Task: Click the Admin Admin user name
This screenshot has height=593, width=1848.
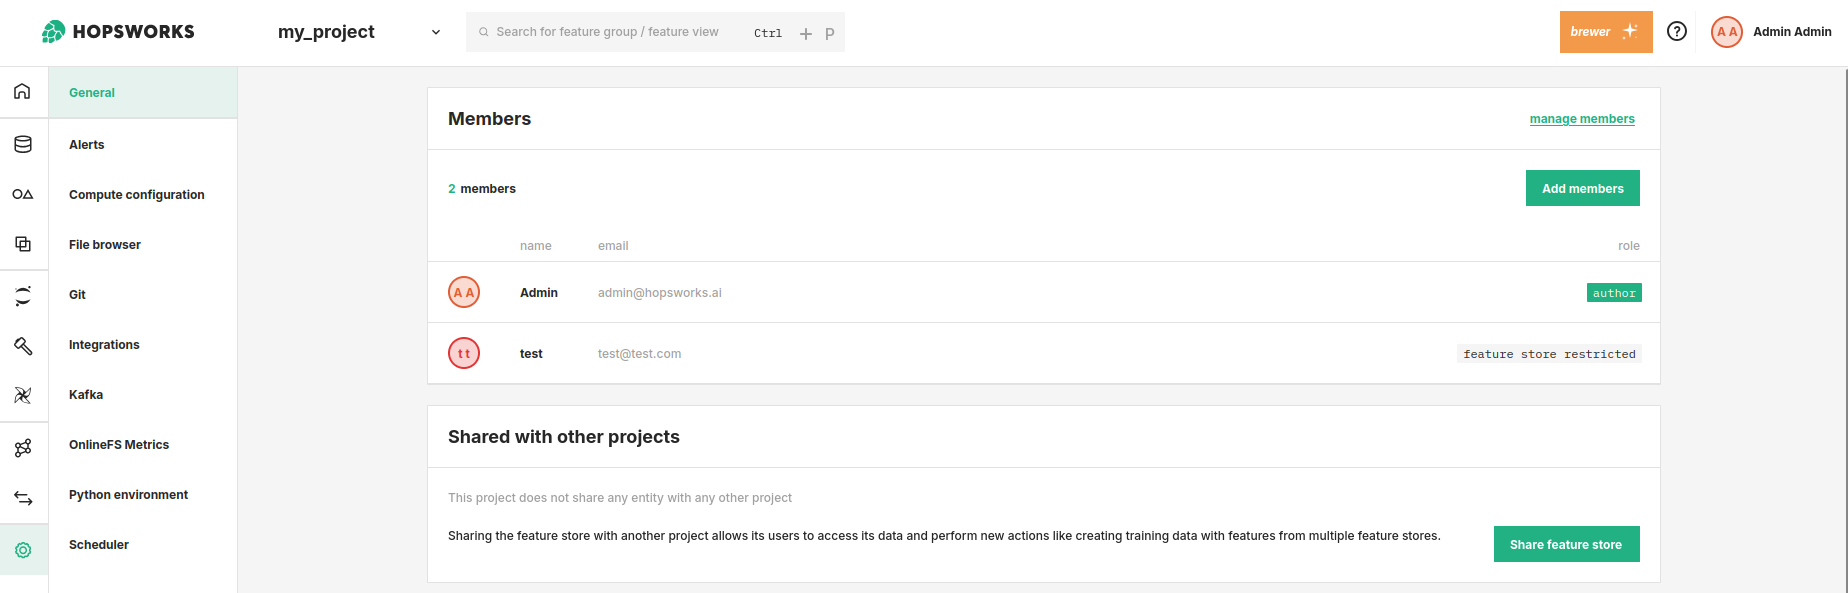Action: (1792, 32)
